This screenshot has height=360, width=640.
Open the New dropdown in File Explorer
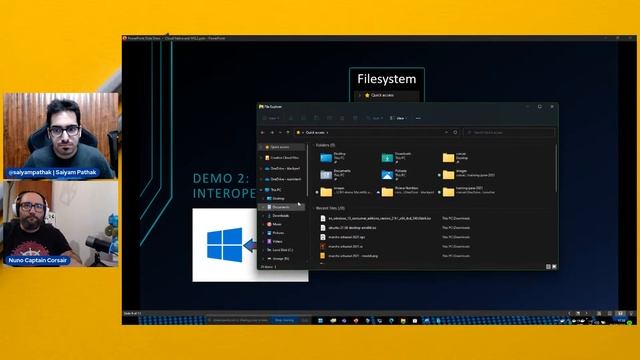pyautogui.click(x=271, y=118)
